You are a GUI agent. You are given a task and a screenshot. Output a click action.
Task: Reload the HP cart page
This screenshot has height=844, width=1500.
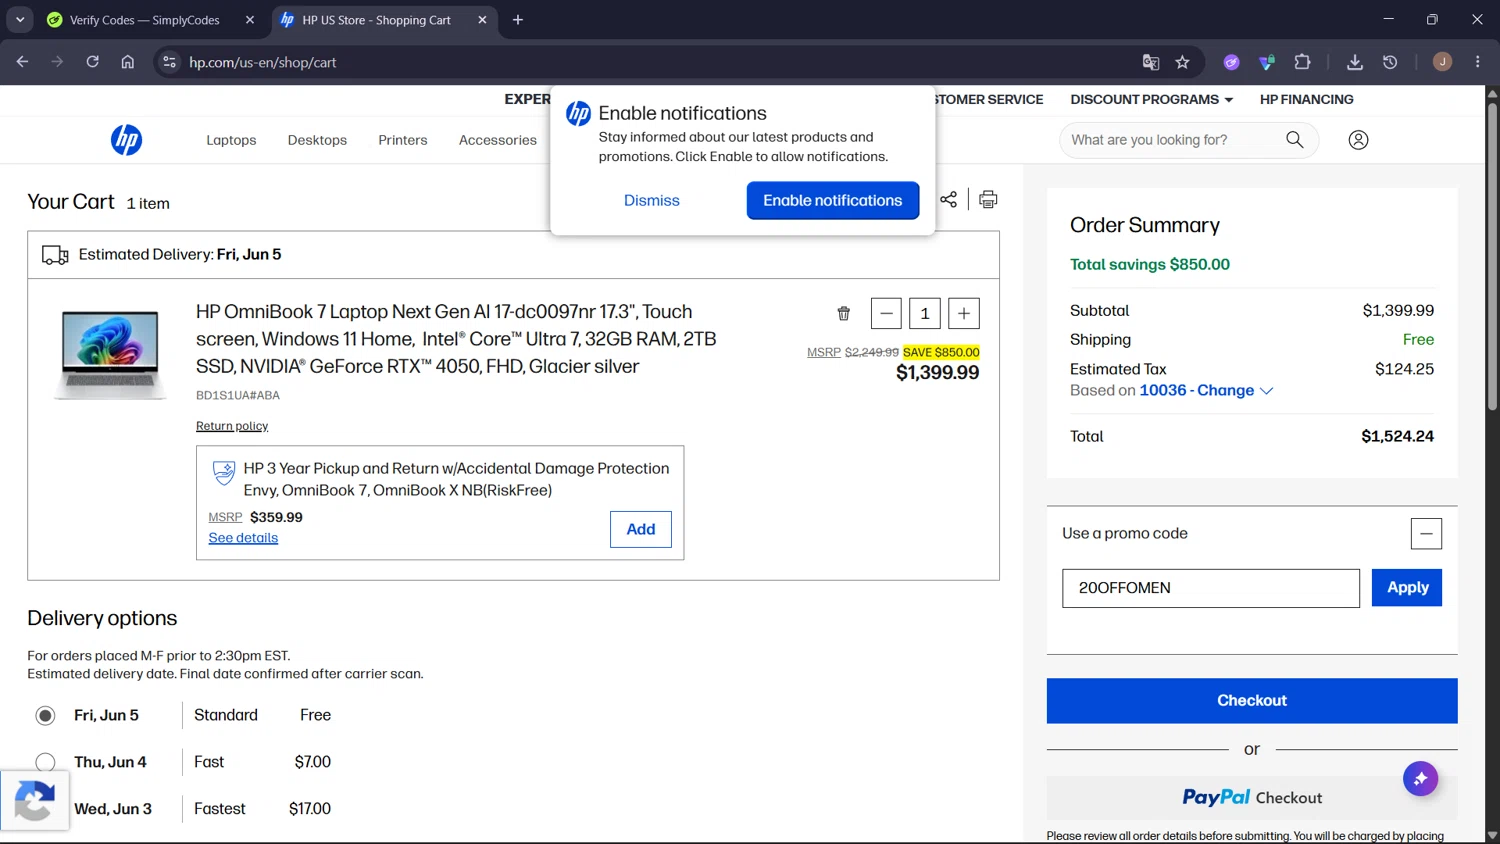pos(92,62)
